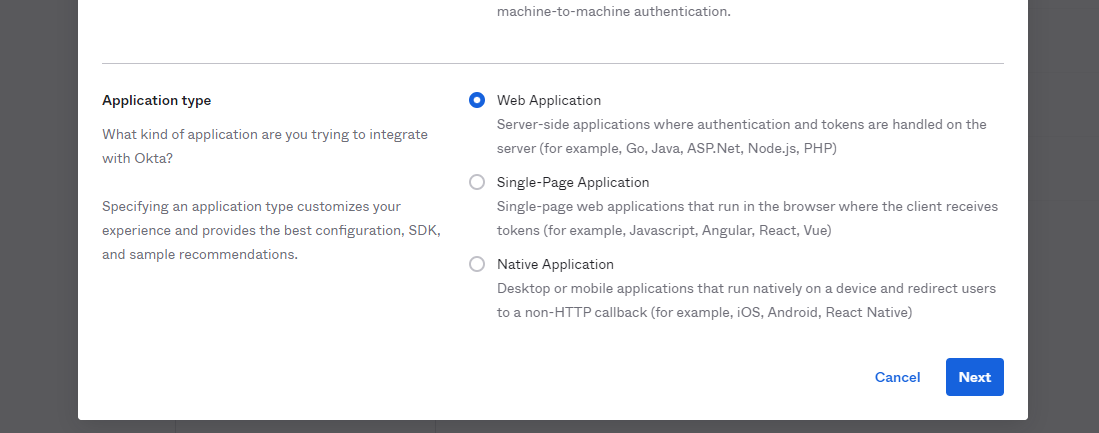
Task: Click the "Desktop or mobile applications" description line
Action: 746,289
